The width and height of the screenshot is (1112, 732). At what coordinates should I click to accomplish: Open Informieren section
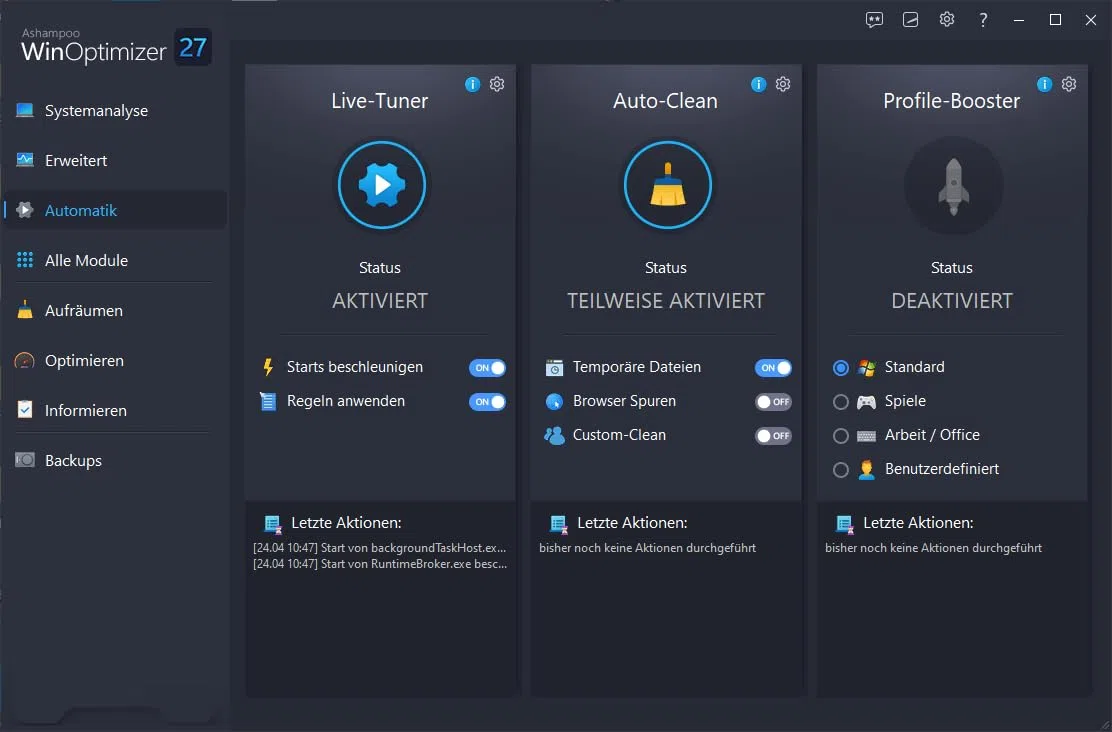[x=115, y=410]
